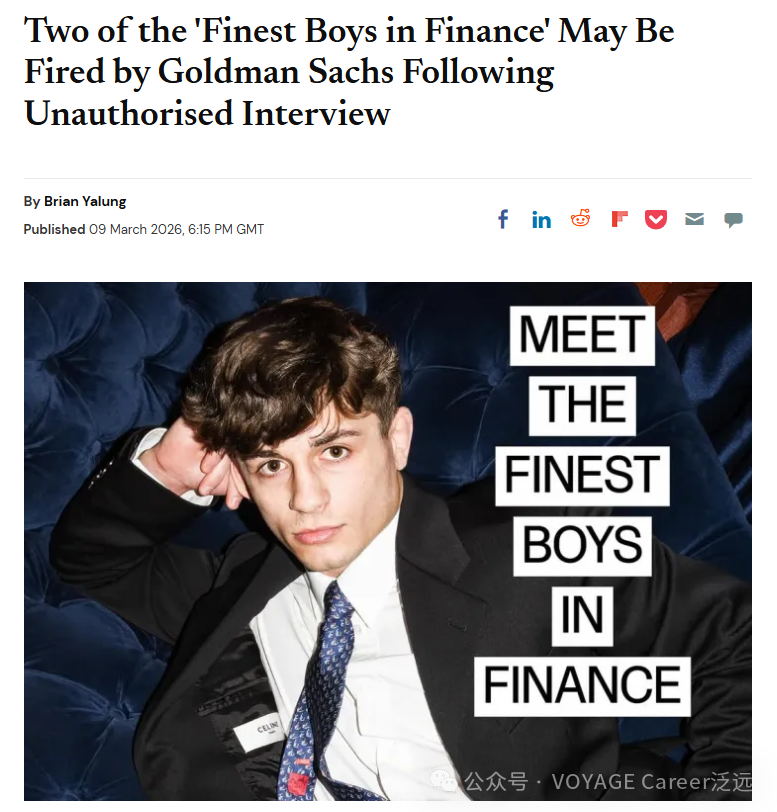Click the Celine tag on the jacket
The image size is (777, 812).
265,731
